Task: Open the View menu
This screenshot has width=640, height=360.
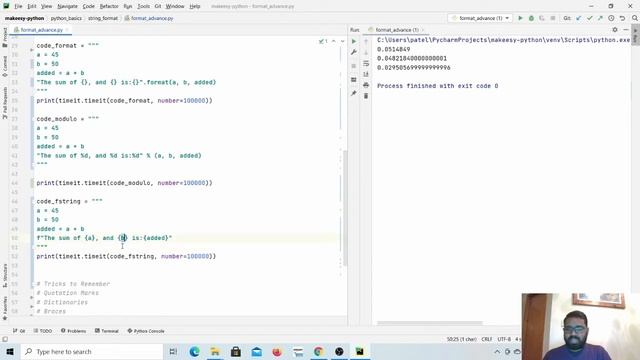Action: point(47,7)
